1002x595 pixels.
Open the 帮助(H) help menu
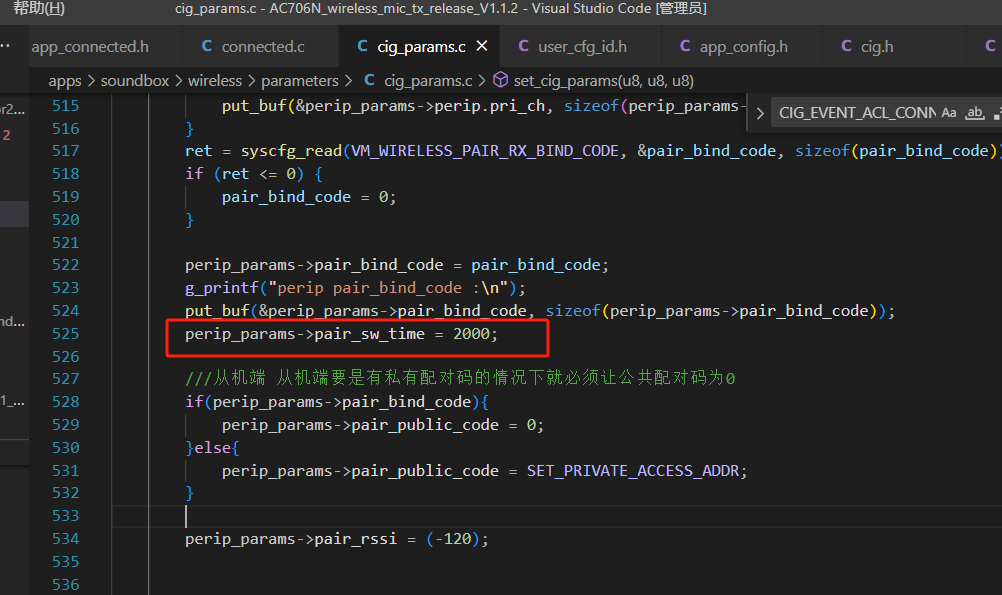[39, 8]
